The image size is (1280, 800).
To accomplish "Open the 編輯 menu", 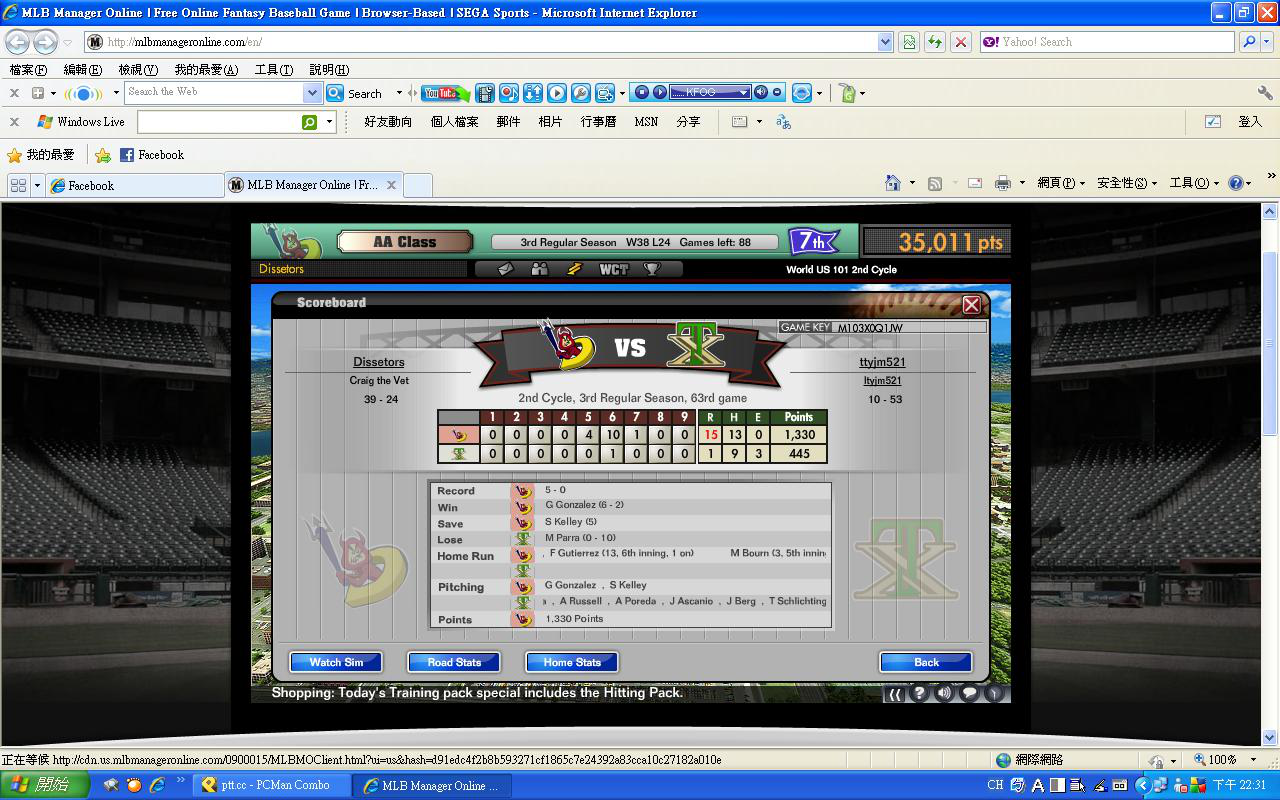I will [82, 70].
